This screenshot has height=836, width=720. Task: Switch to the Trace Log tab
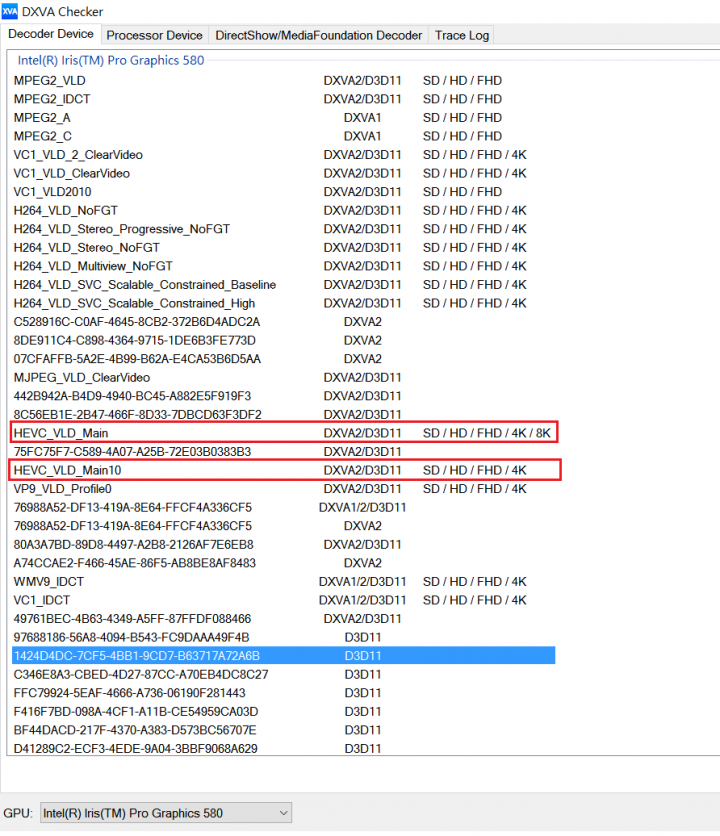pyautogui.click(x=461, y=36)
